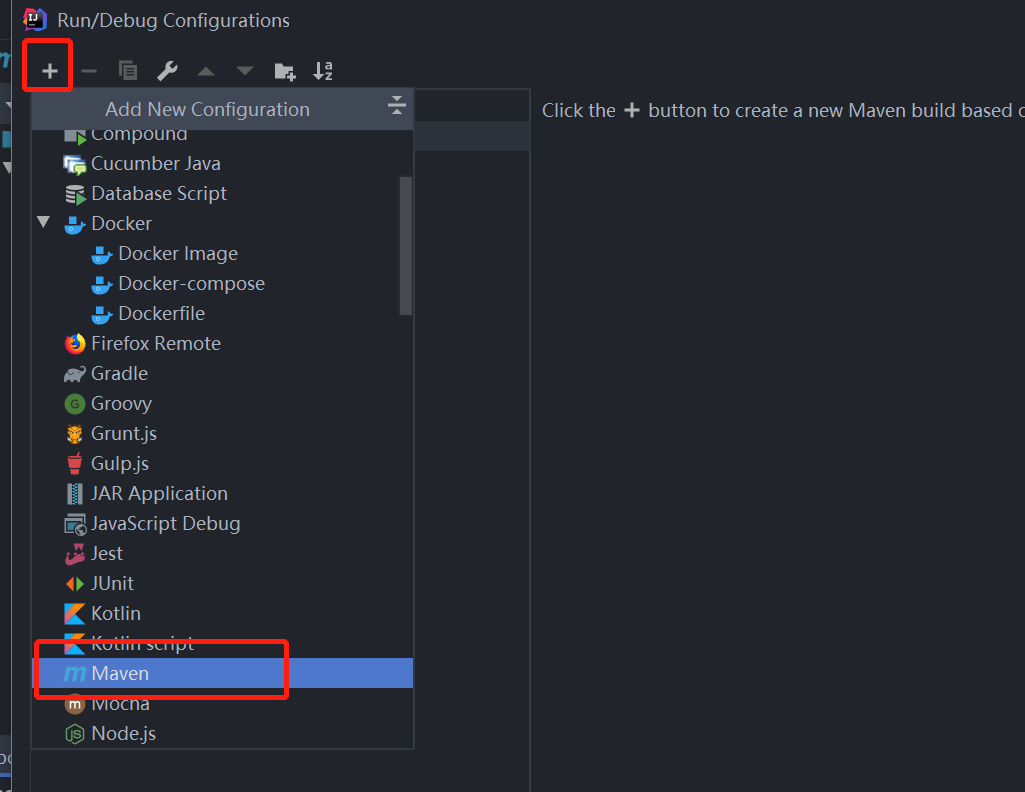Choose the Docker-compose entry
This screenshot has height=792, width=1025.
pyautogui.click(x=222, y=284)
